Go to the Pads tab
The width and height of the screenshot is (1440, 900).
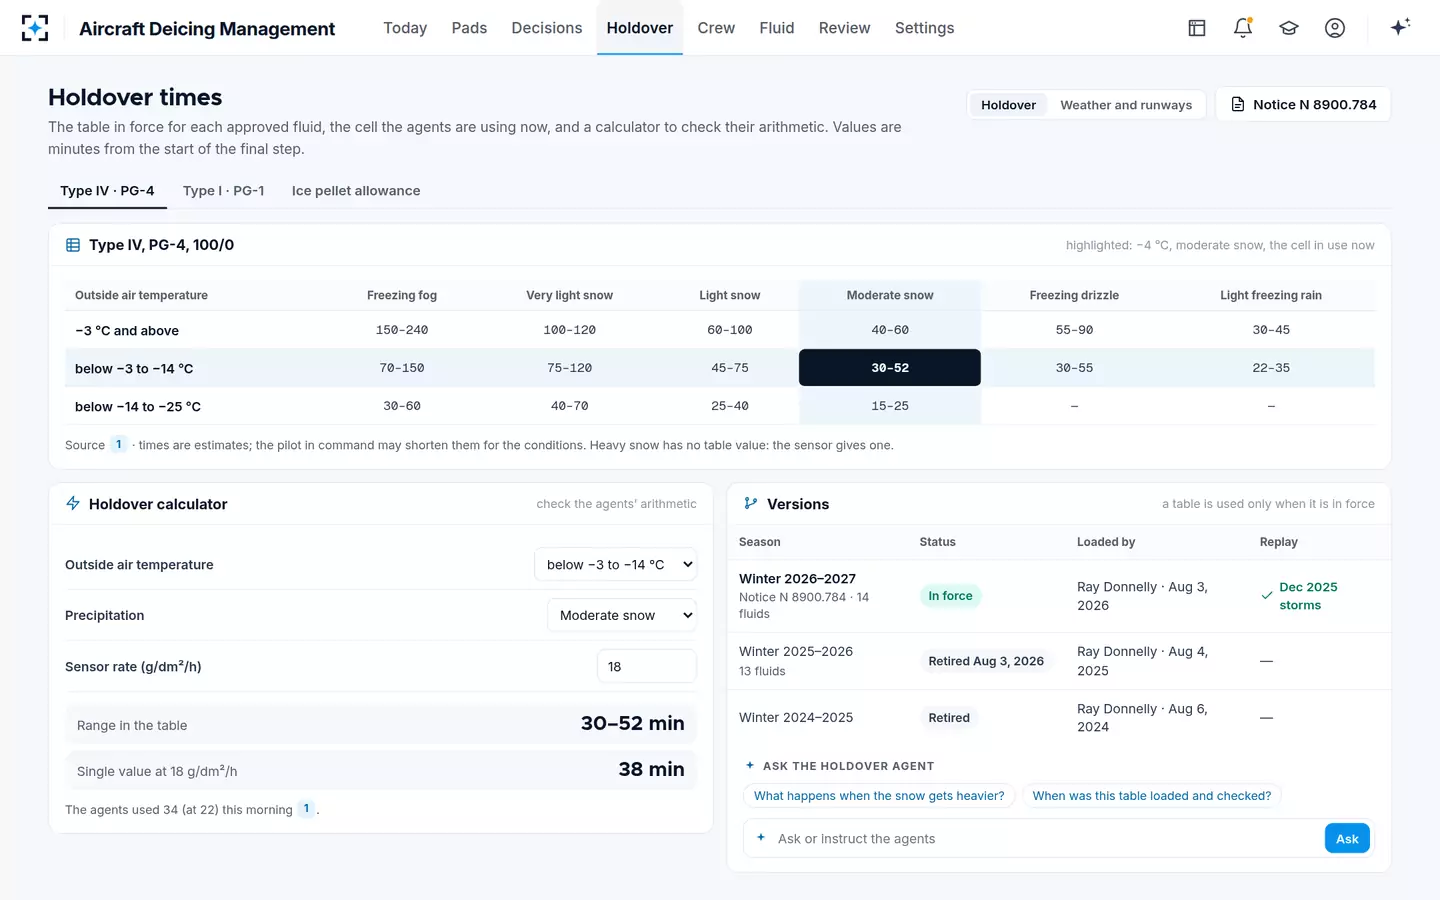(469, 28)
